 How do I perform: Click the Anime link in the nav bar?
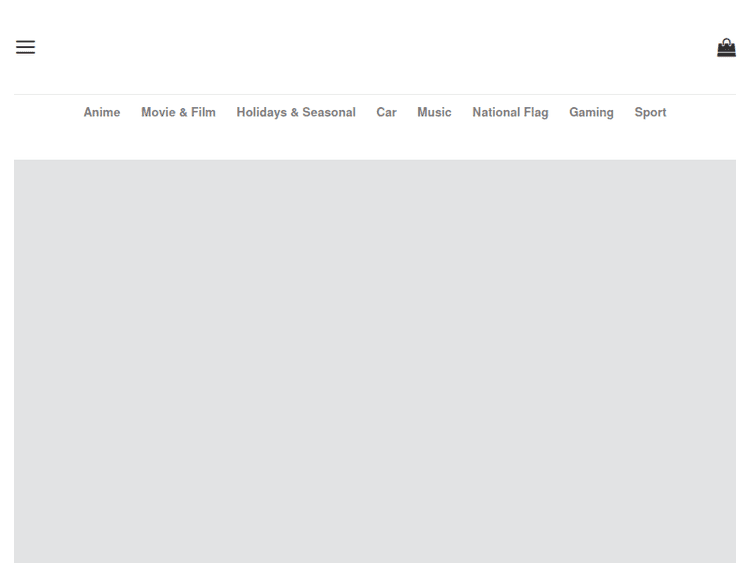(102, 113)
